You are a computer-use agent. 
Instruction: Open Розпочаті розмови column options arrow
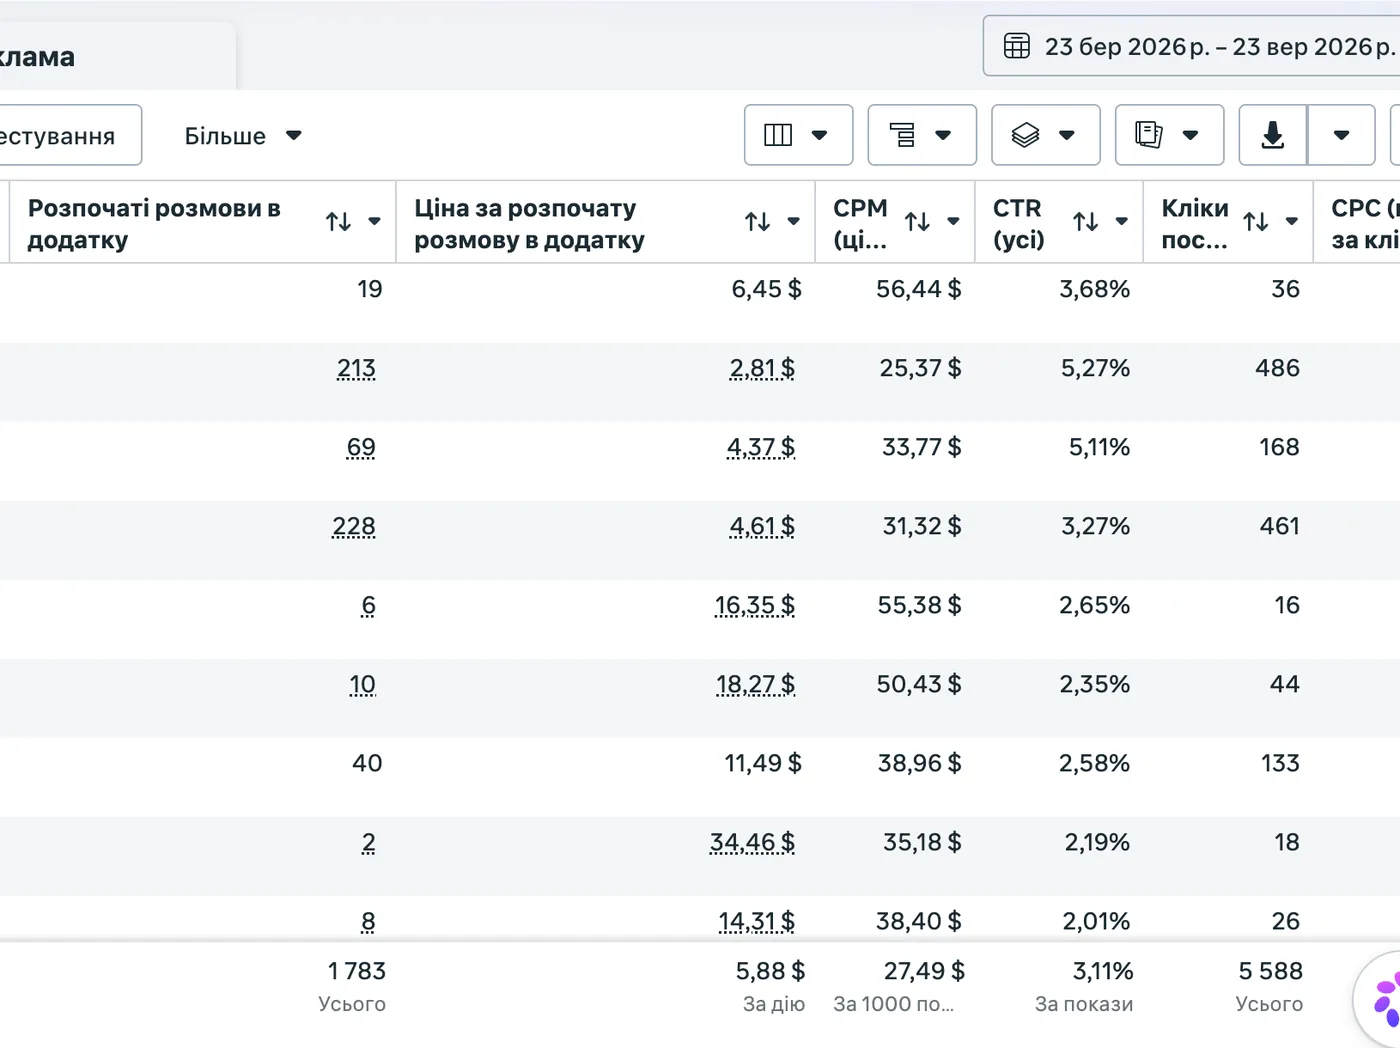[x=375, y=222]
